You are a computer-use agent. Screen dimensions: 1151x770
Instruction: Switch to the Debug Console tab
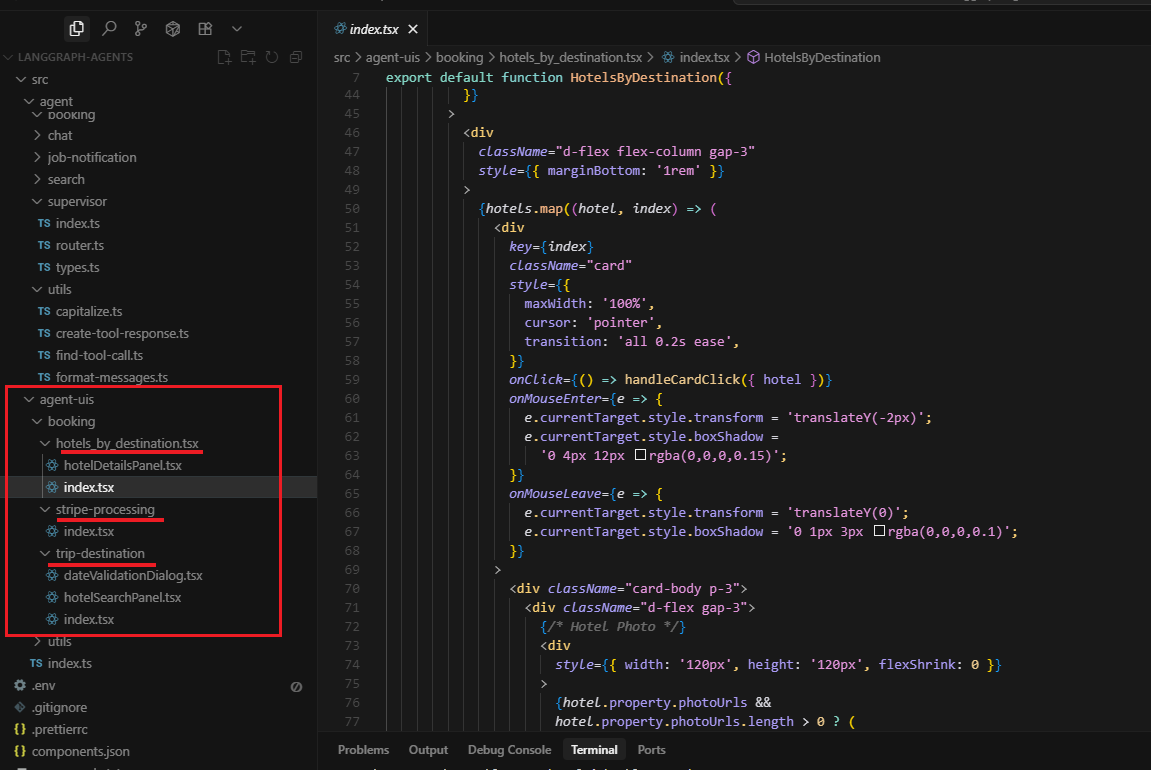click(x=509, y=749)
